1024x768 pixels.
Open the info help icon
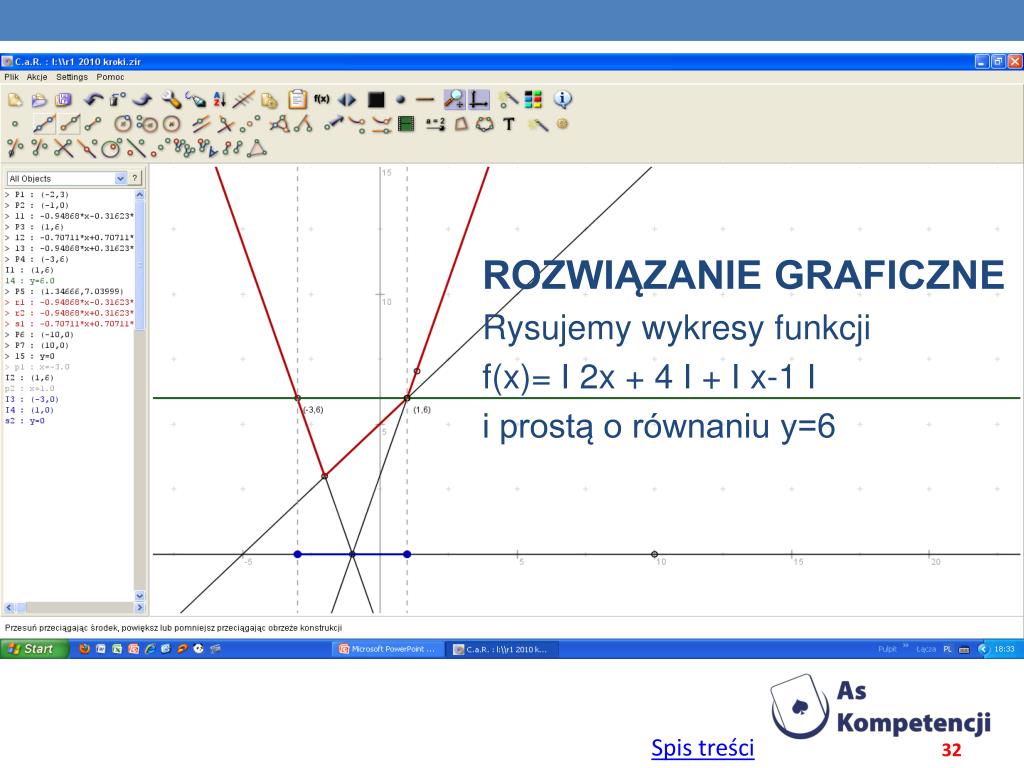point(563,99)
